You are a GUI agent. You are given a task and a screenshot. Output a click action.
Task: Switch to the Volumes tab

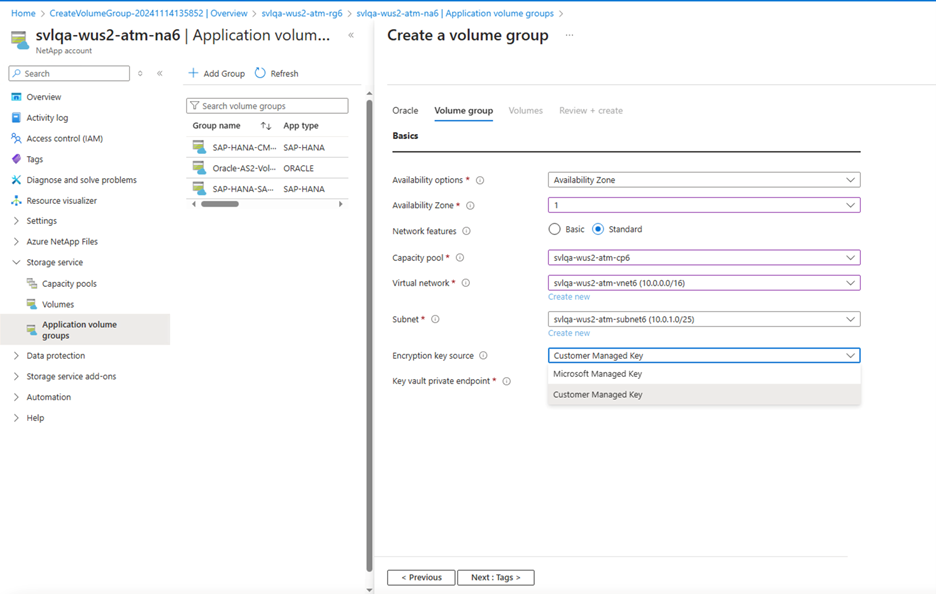525,111
